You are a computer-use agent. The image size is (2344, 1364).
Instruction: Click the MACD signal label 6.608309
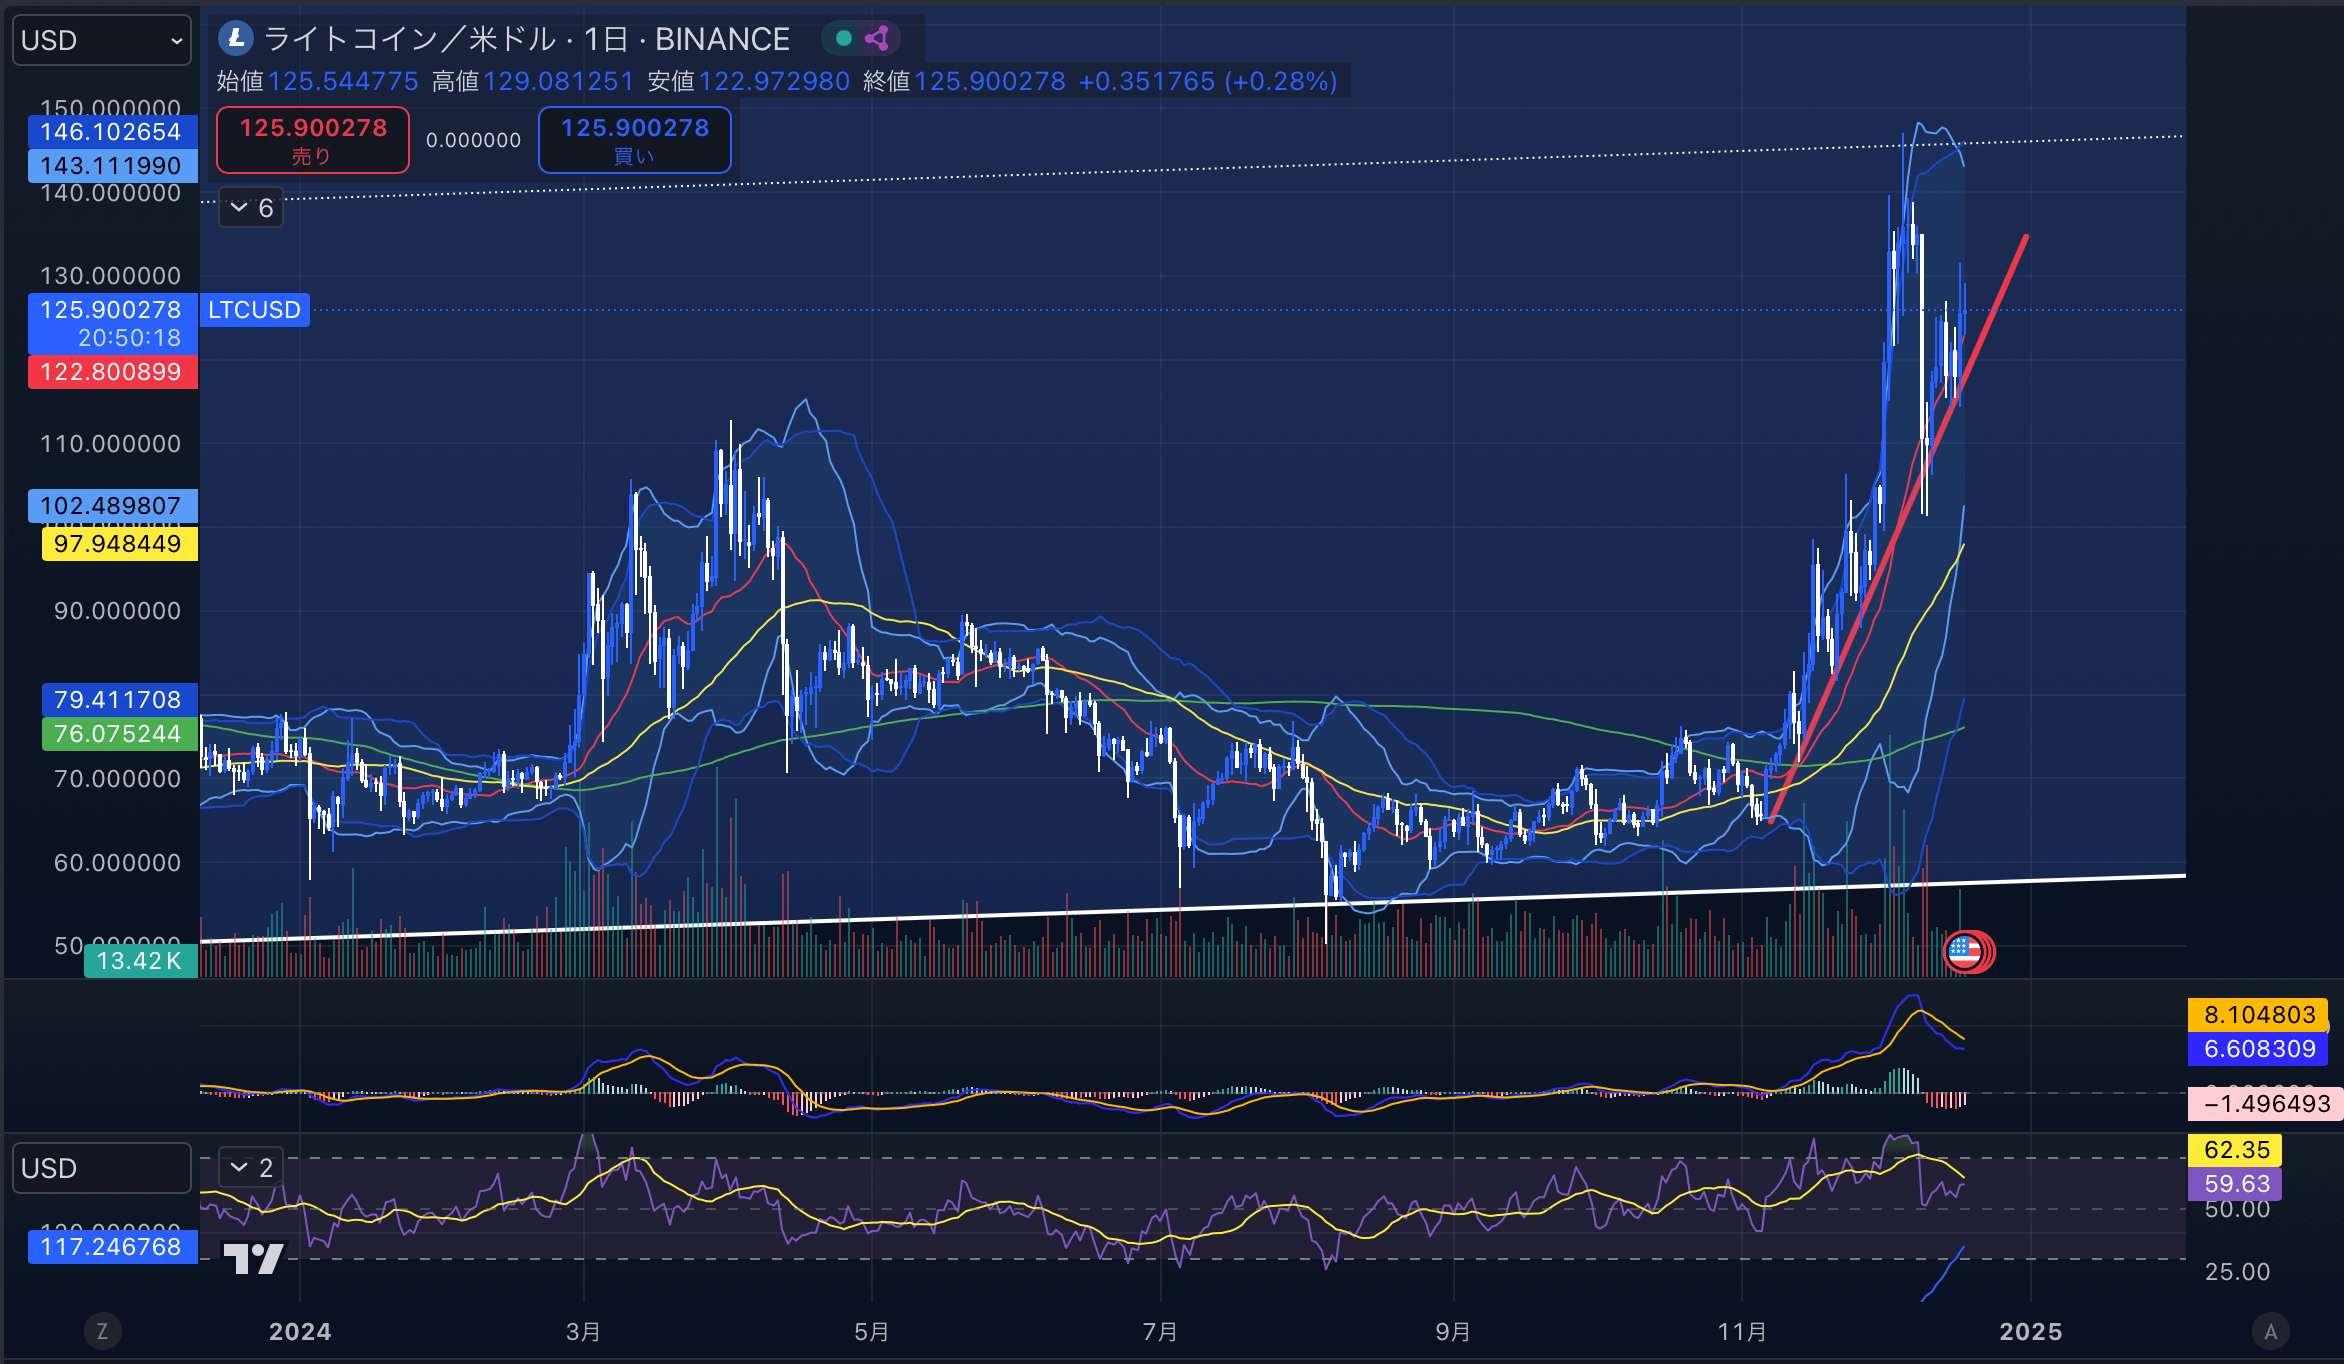(x=2259, y=1049)
